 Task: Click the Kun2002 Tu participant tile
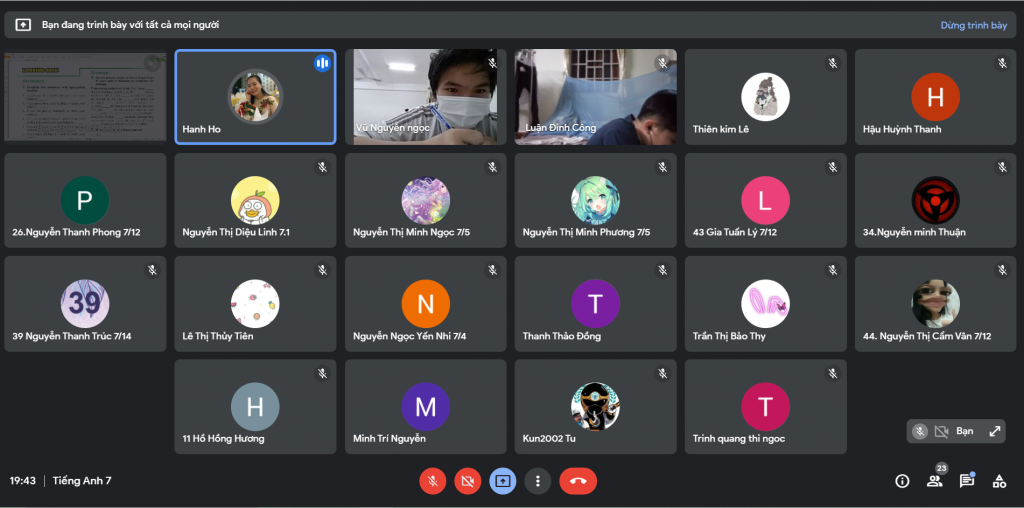(595, 407)
